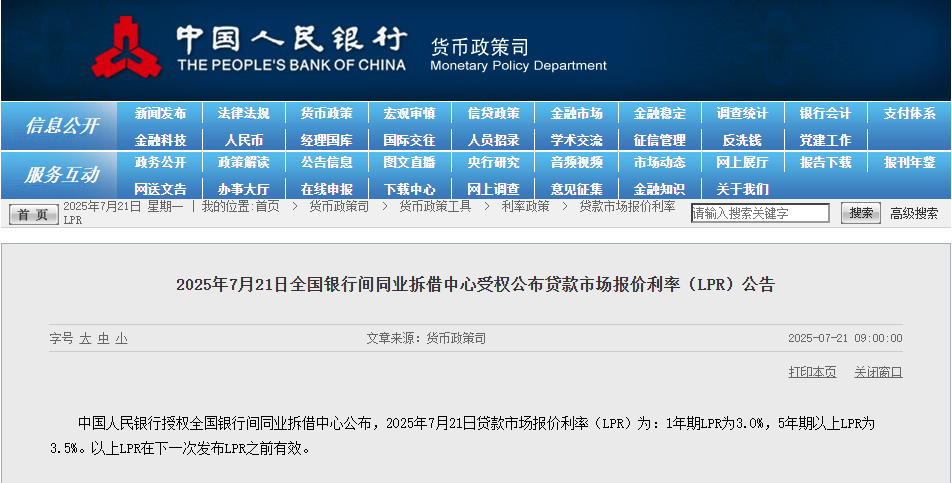Go to 支付体系 section
The width and height of the screenshot is (952, 483).
[x=910, y=113]
